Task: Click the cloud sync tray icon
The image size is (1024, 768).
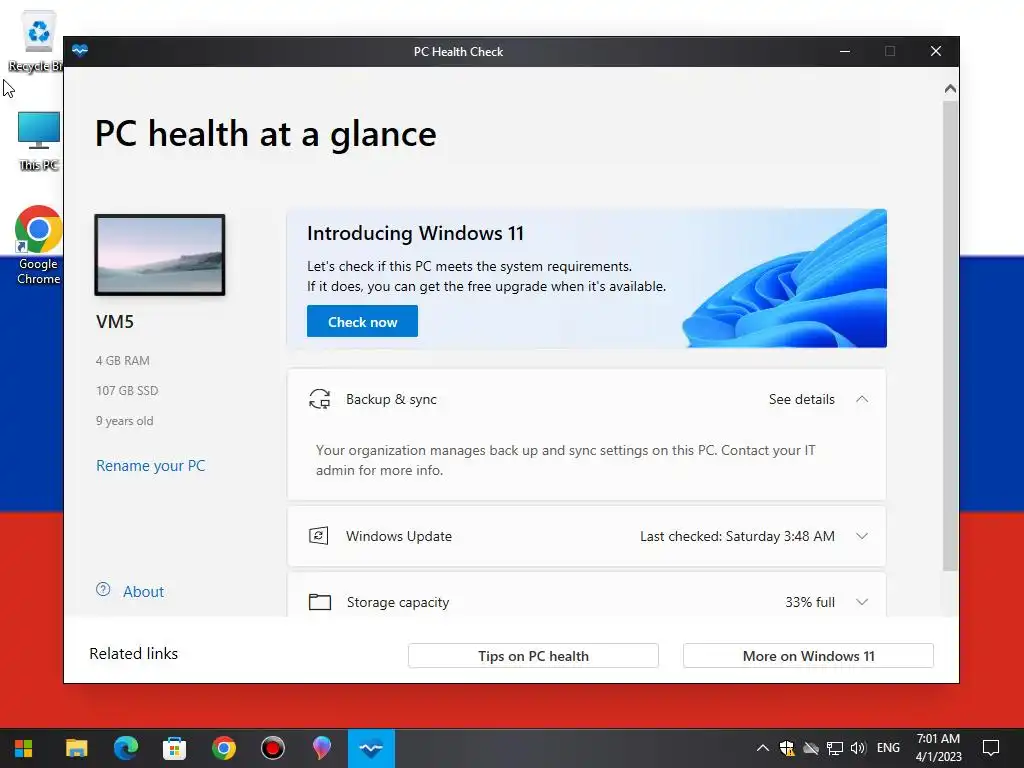Action: point(810,748)
